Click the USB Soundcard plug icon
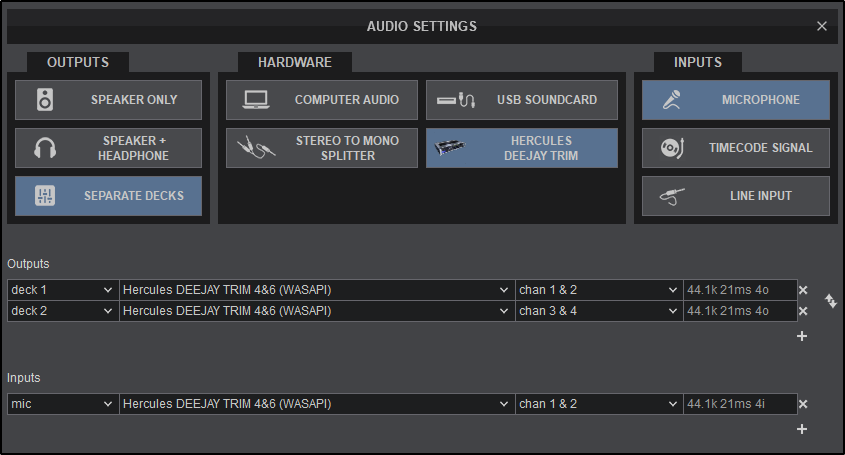The height and width of the screenshot is (455, 845). (x=460, y=100)
